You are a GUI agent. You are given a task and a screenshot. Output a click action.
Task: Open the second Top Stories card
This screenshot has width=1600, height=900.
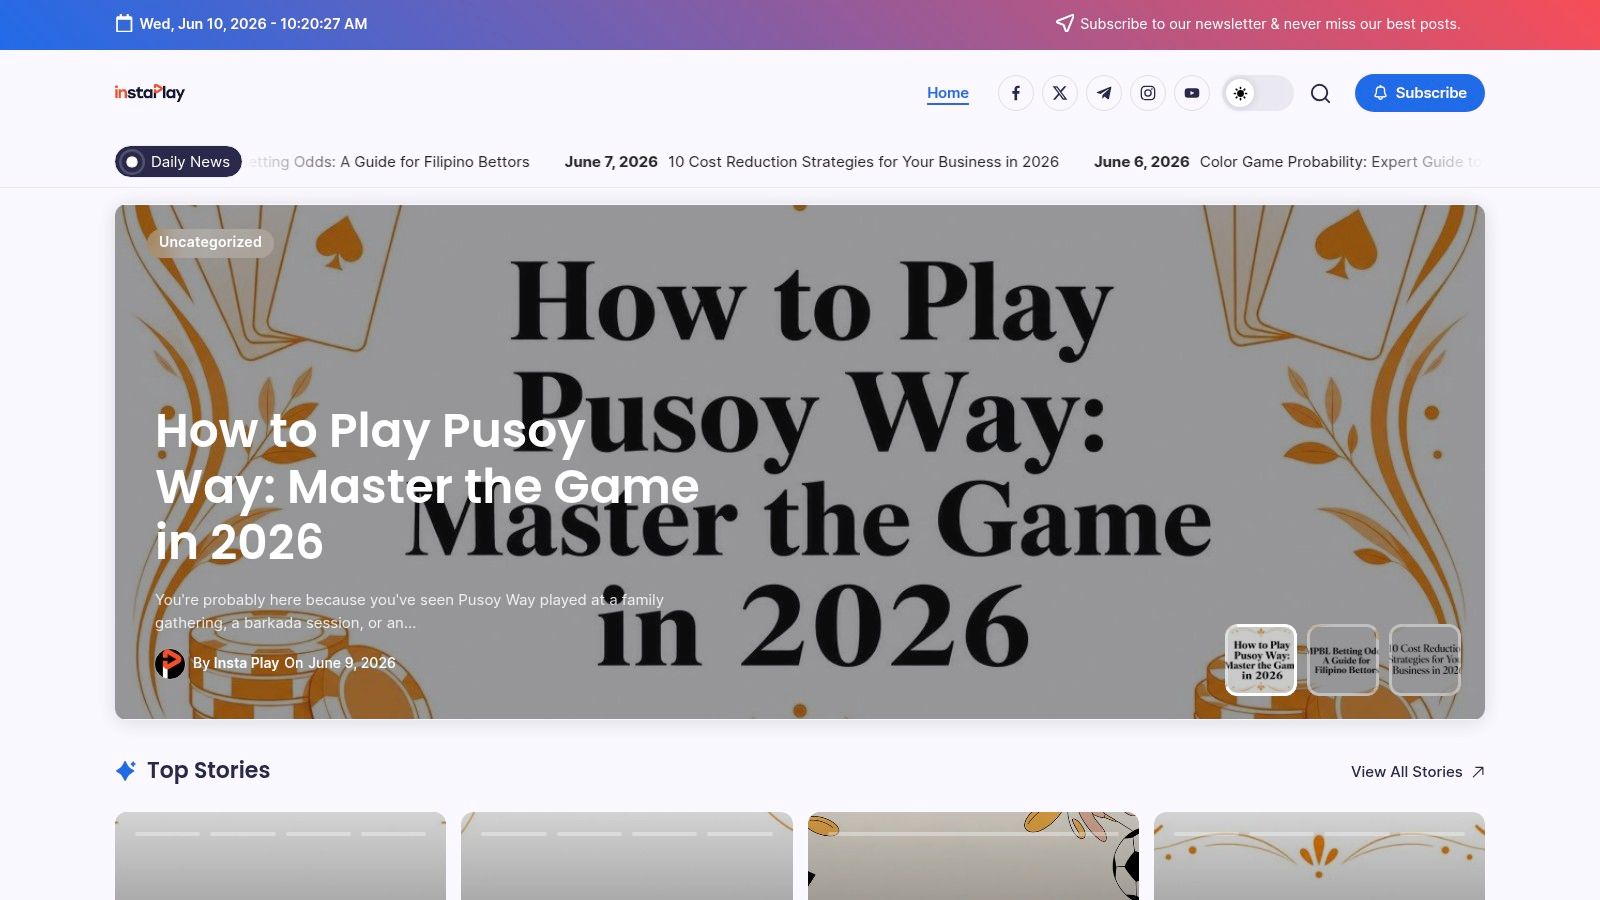(x=627, y=856)
